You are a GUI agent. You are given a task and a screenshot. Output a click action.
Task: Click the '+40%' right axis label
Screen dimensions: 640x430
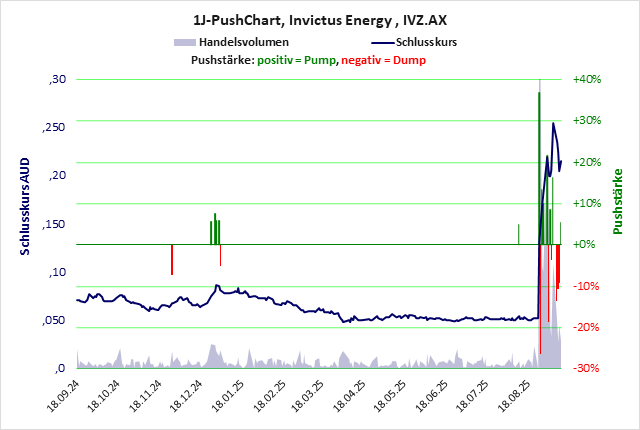(x=587, y=79)
